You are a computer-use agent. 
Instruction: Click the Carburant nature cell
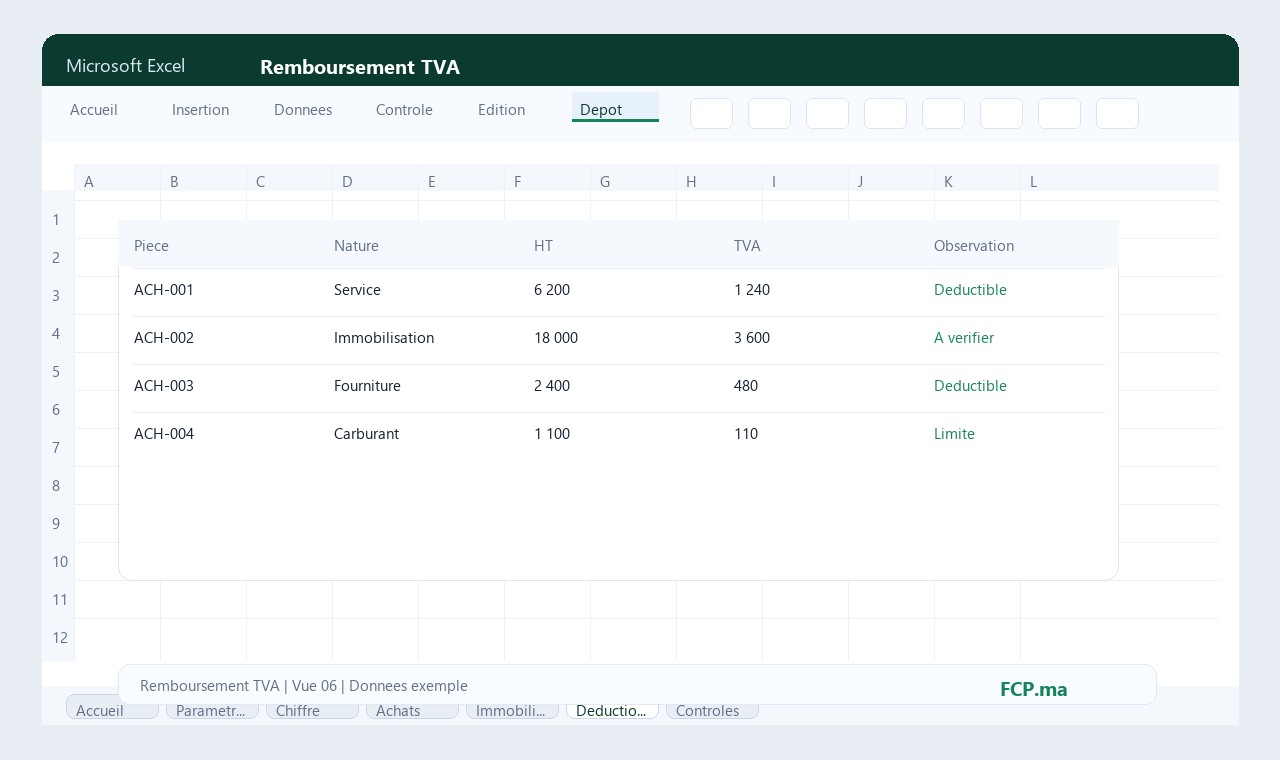click(366, 434)
